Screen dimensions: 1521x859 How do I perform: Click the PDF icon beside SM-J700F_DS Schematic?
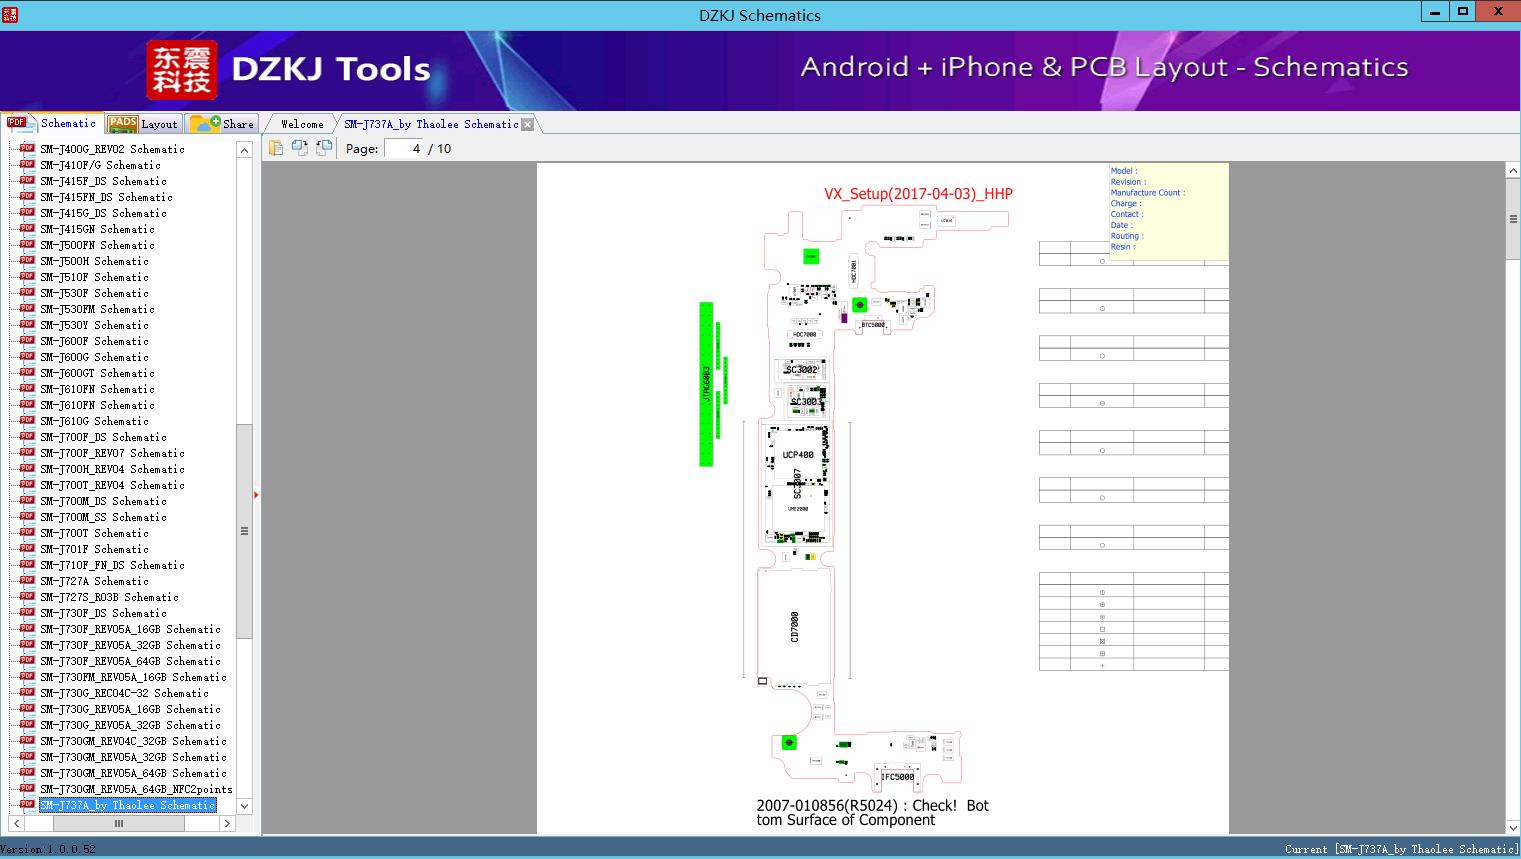click(x=27, y=436)
